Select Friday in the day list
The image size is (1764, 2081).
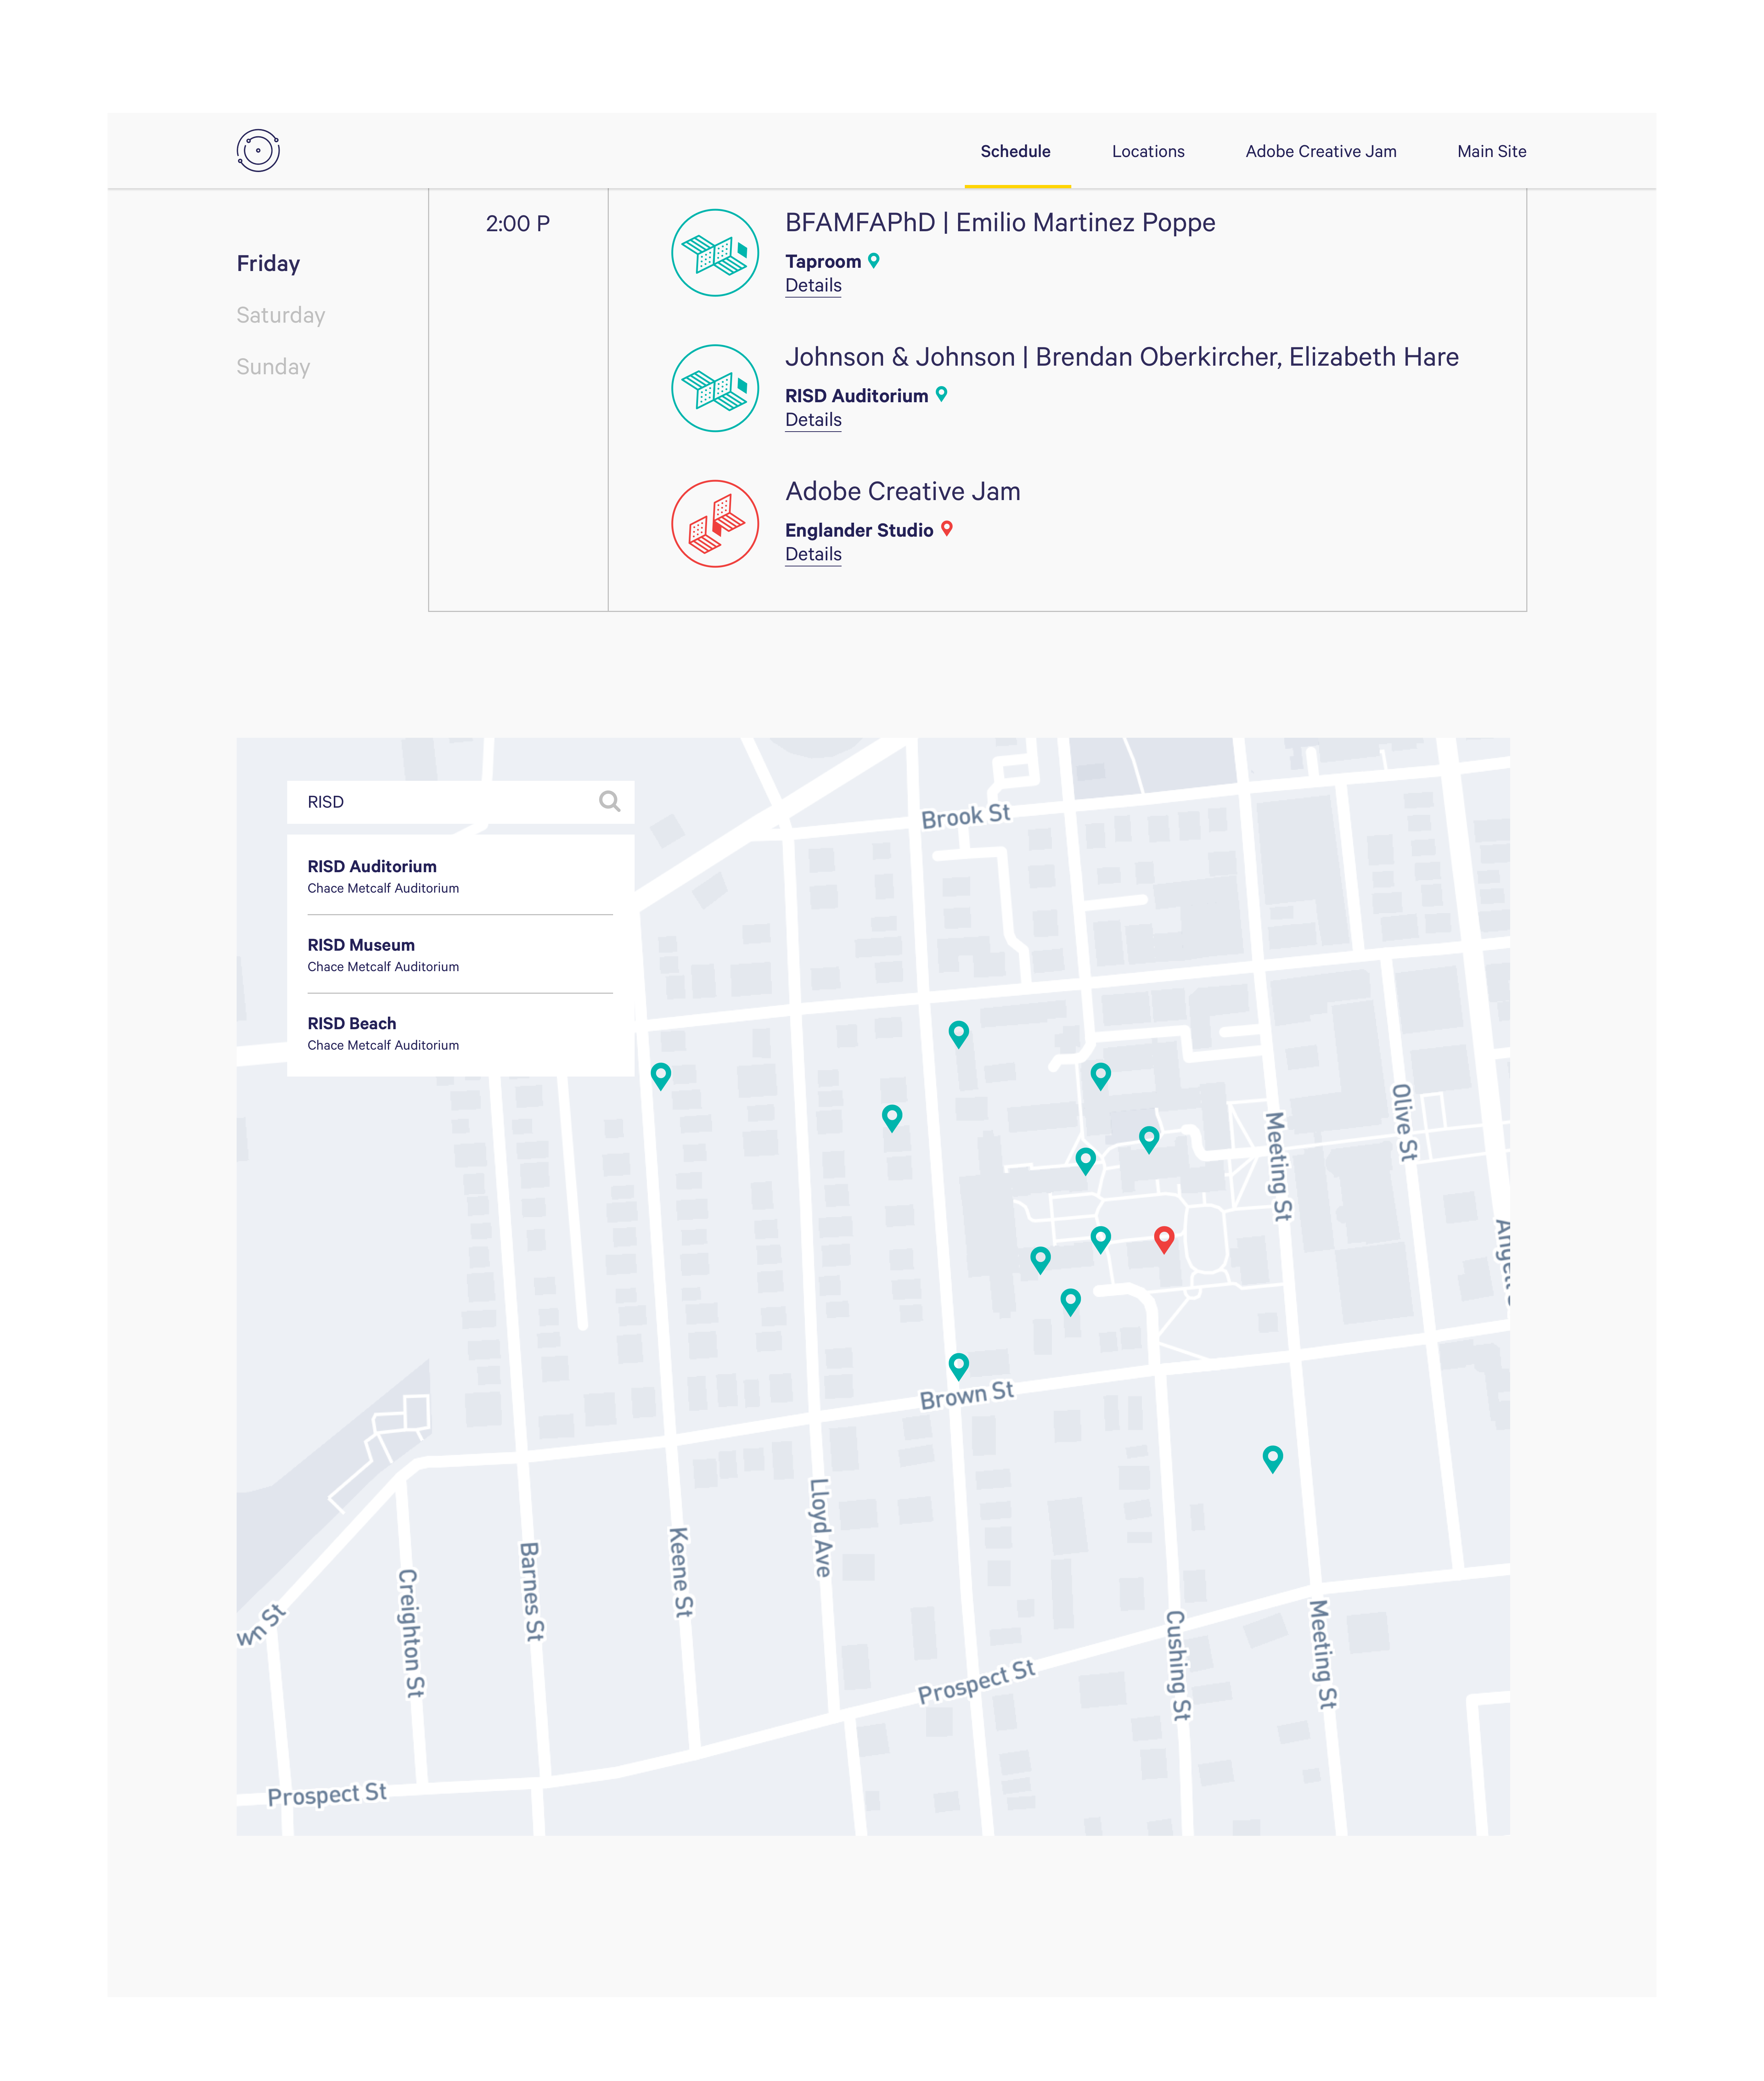coord(268,264)
